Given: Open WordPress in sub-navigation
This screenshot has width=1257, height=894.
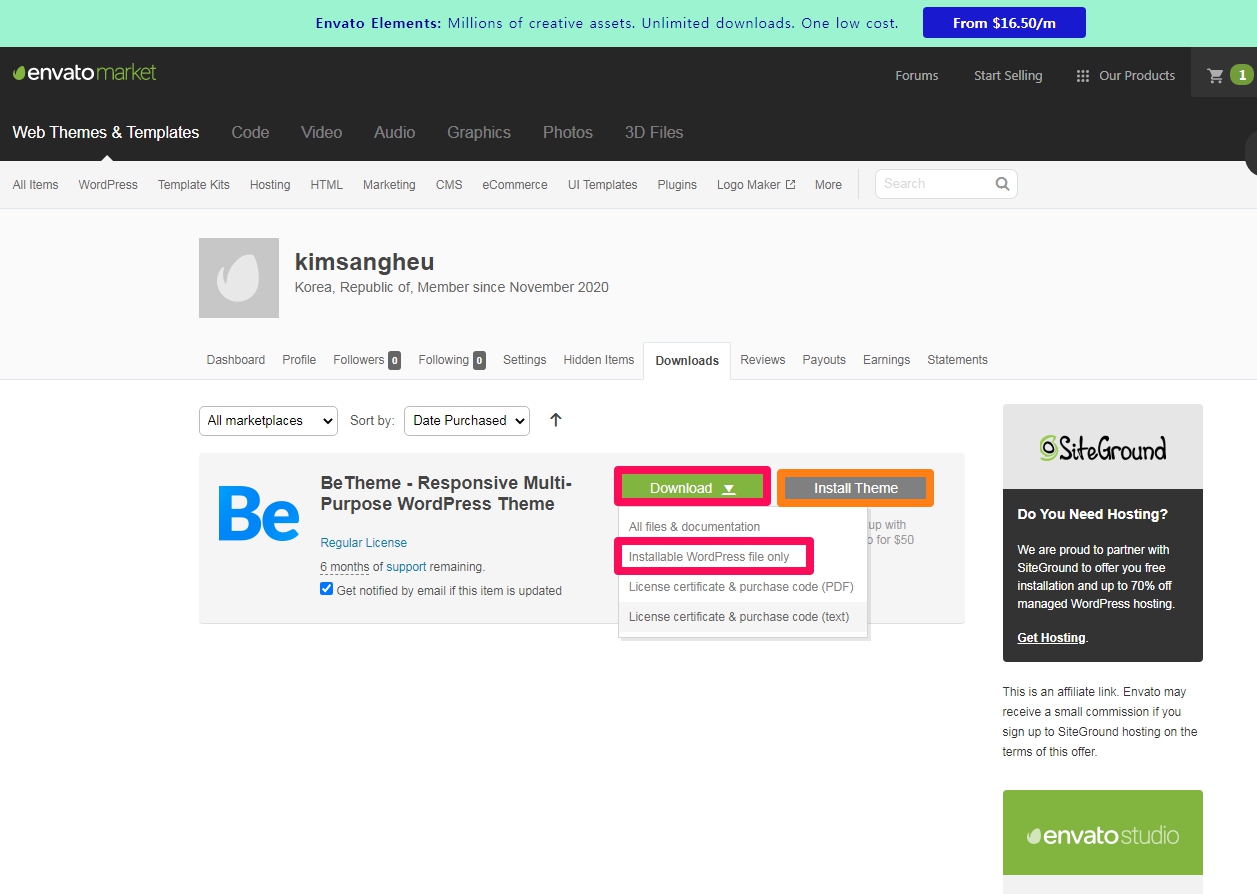Looking at the screenshot, I should (108, 185).
